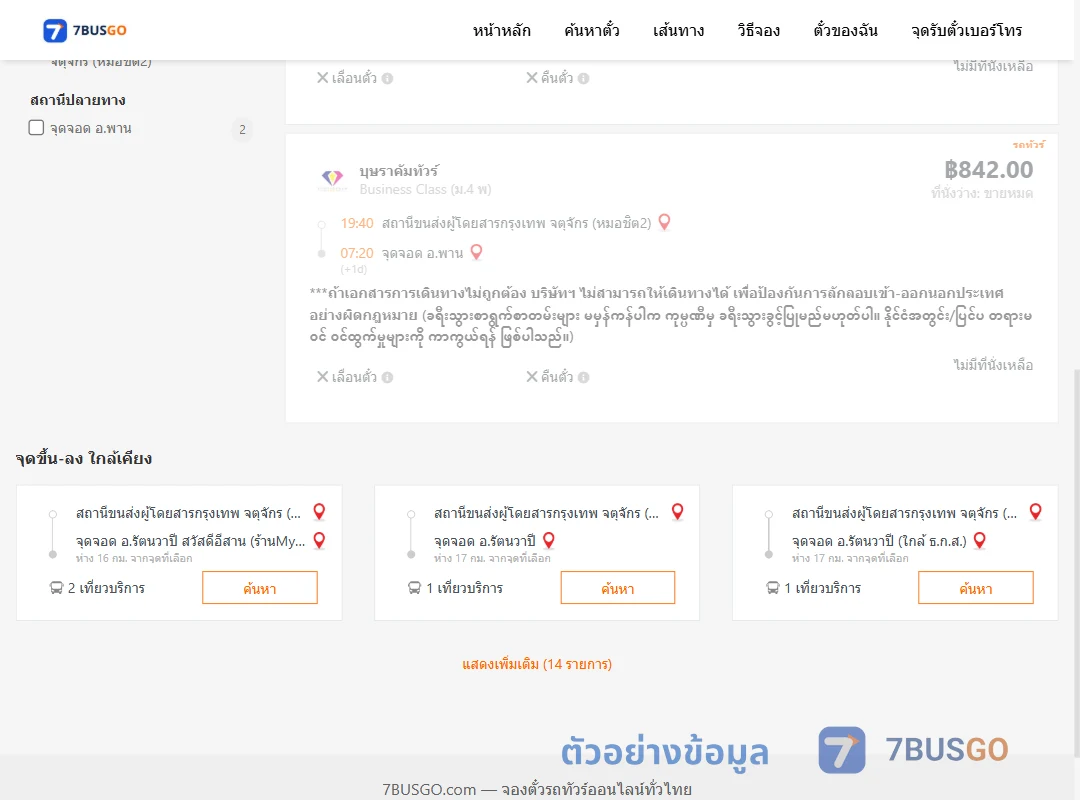Viewport: 1080px width, 800px height.
Task: Open the วิธีจอง menu item
Action: (758, 30)
